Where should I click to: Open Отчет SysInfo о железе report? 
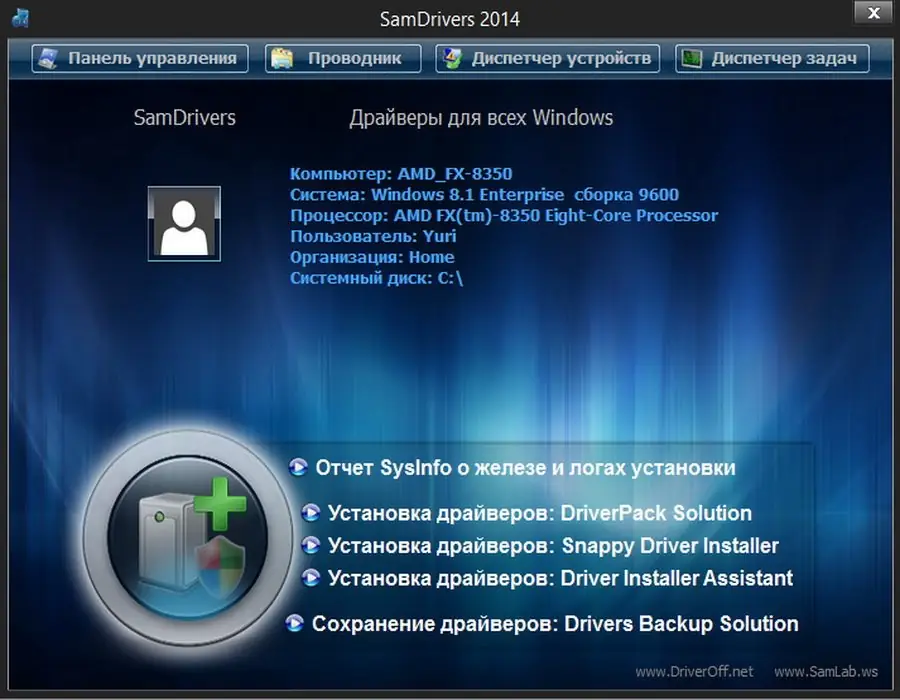coord(525,468)
